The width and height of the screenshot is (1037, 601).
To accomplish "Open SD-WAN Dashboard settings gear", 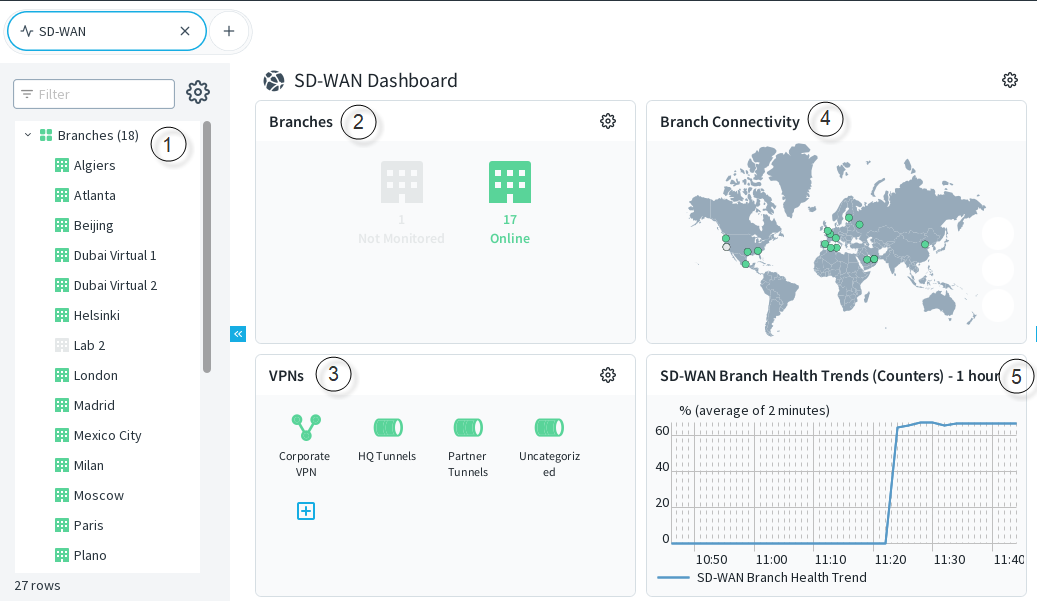I will tap(1010, 80).
